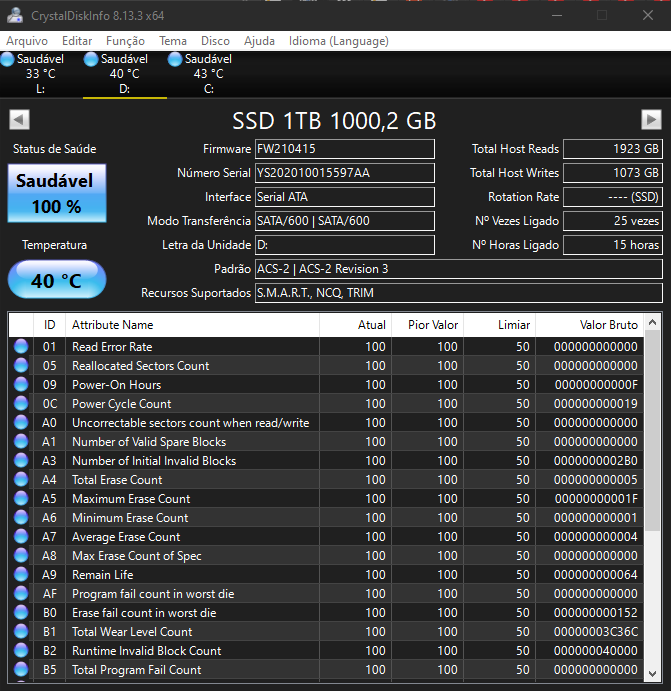Click the transfer mode field SATA/600
Image resolution: width=671 pixels, height=691 pixels.
(345, 221)
